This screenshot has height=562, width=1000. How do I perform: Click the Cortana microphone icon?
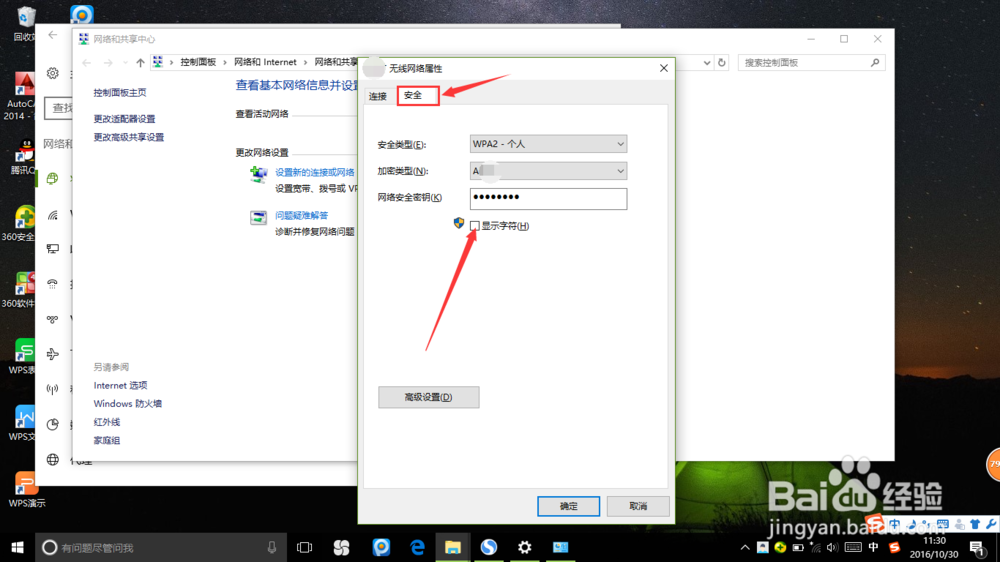click(272, 547)
